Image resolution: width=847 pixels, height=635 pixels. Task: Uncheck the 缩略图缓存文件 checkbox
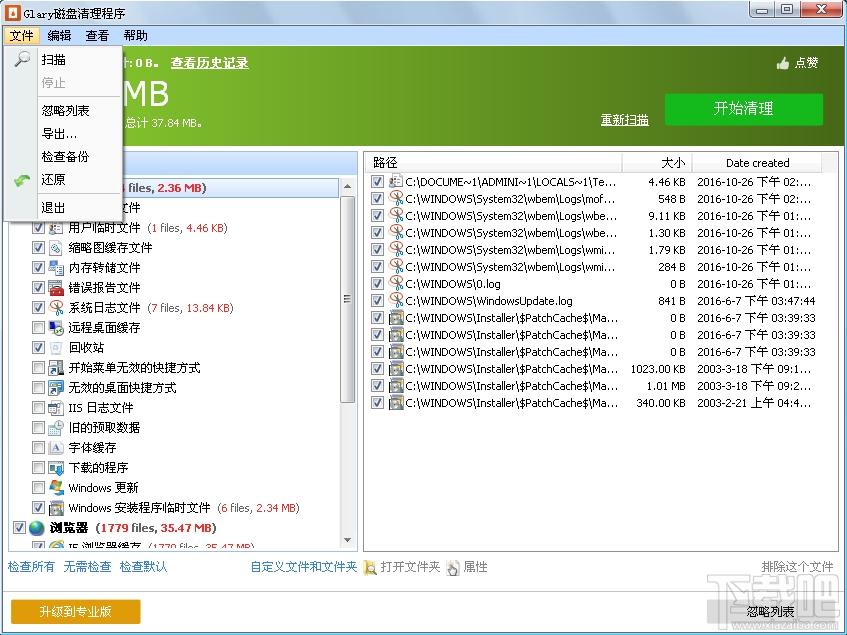pos(38,248)
